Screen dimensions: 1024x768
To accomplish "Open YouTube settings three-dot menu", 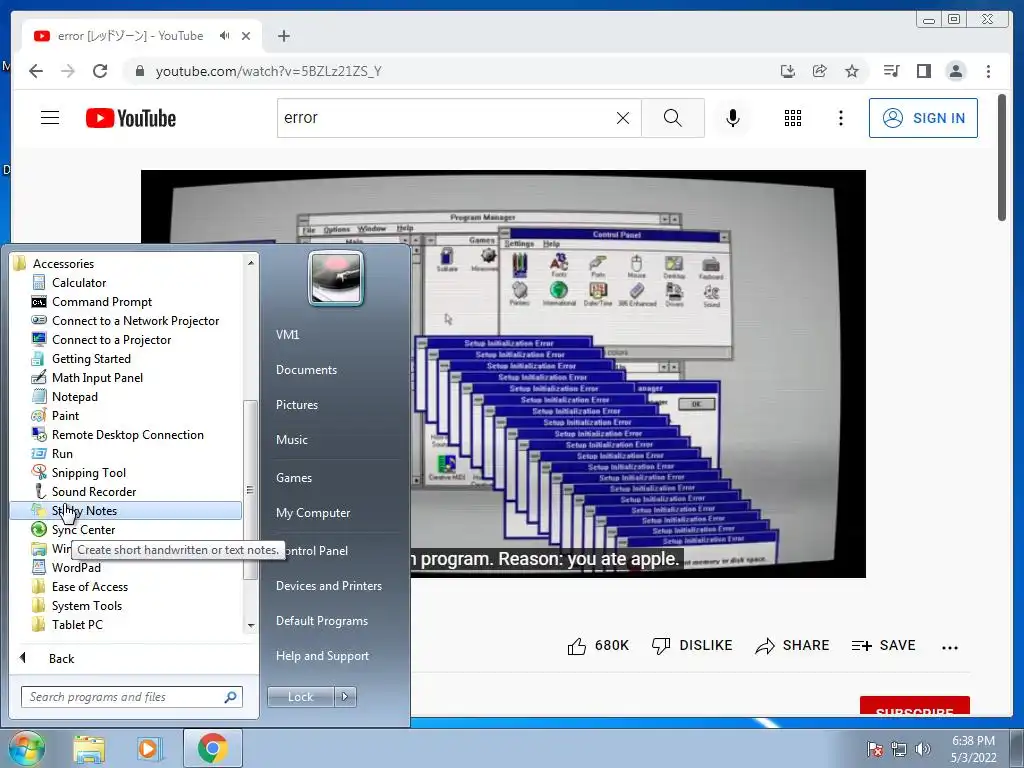I will point(840,118).
